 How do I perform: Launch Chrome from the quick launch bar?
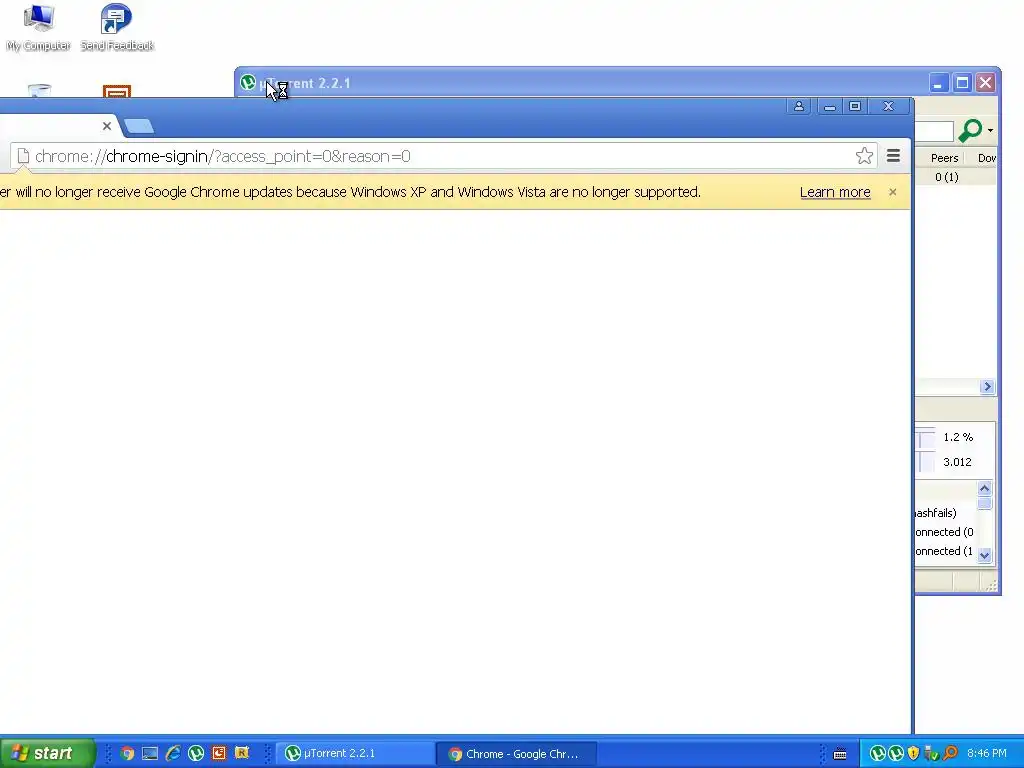127,753
